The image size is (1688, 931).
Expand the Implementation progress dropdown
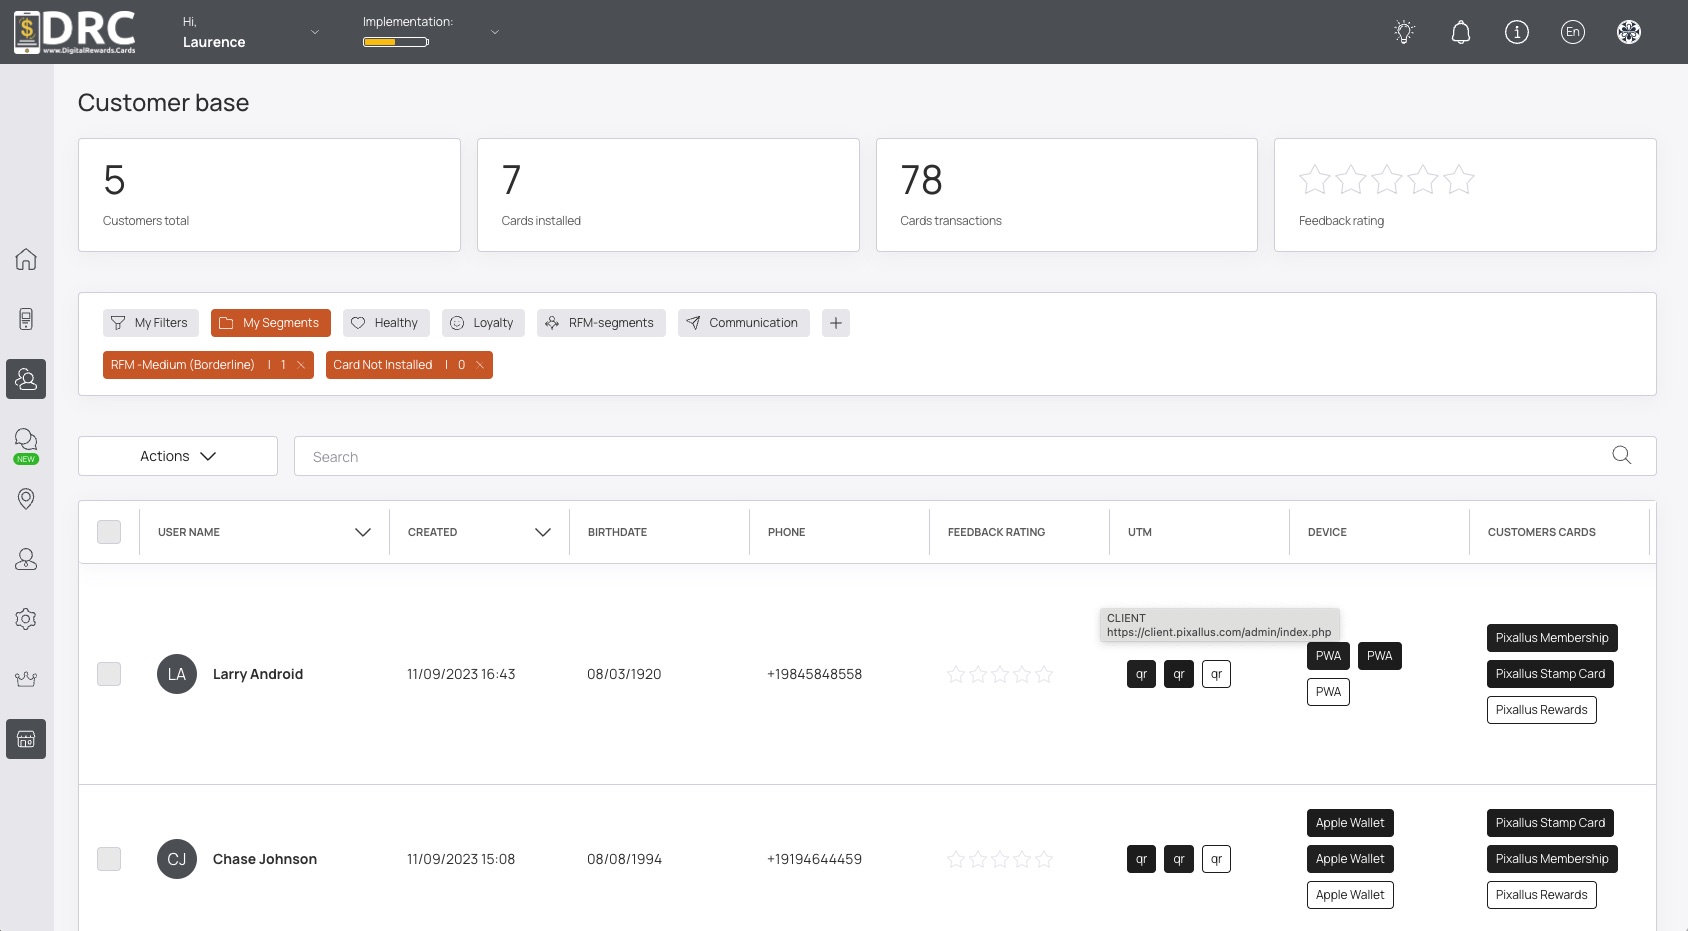coord(494,32)
